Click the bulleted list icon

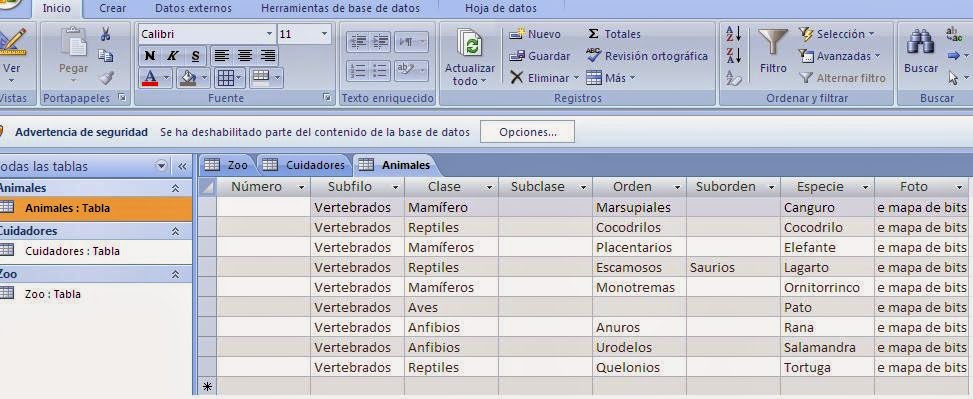[x=380, y=70]
